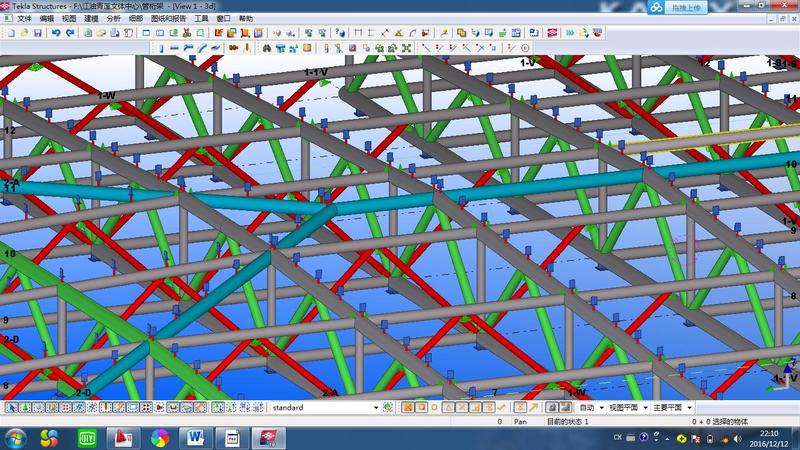
Task: Click the Save icon in the top toolbar
Action: pyautogui.click(x=37, y=33)
